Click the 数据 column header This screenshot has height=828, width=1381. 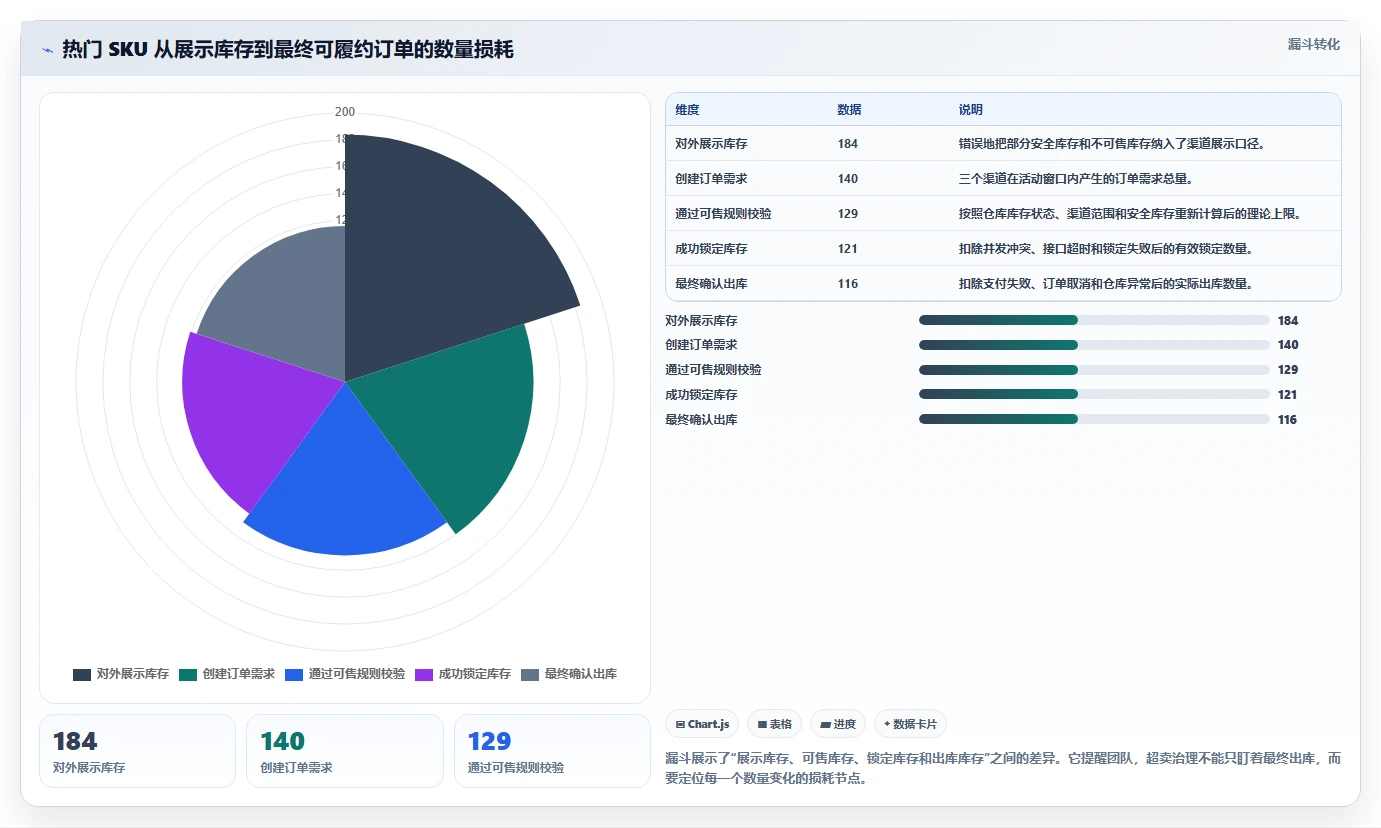849,110
